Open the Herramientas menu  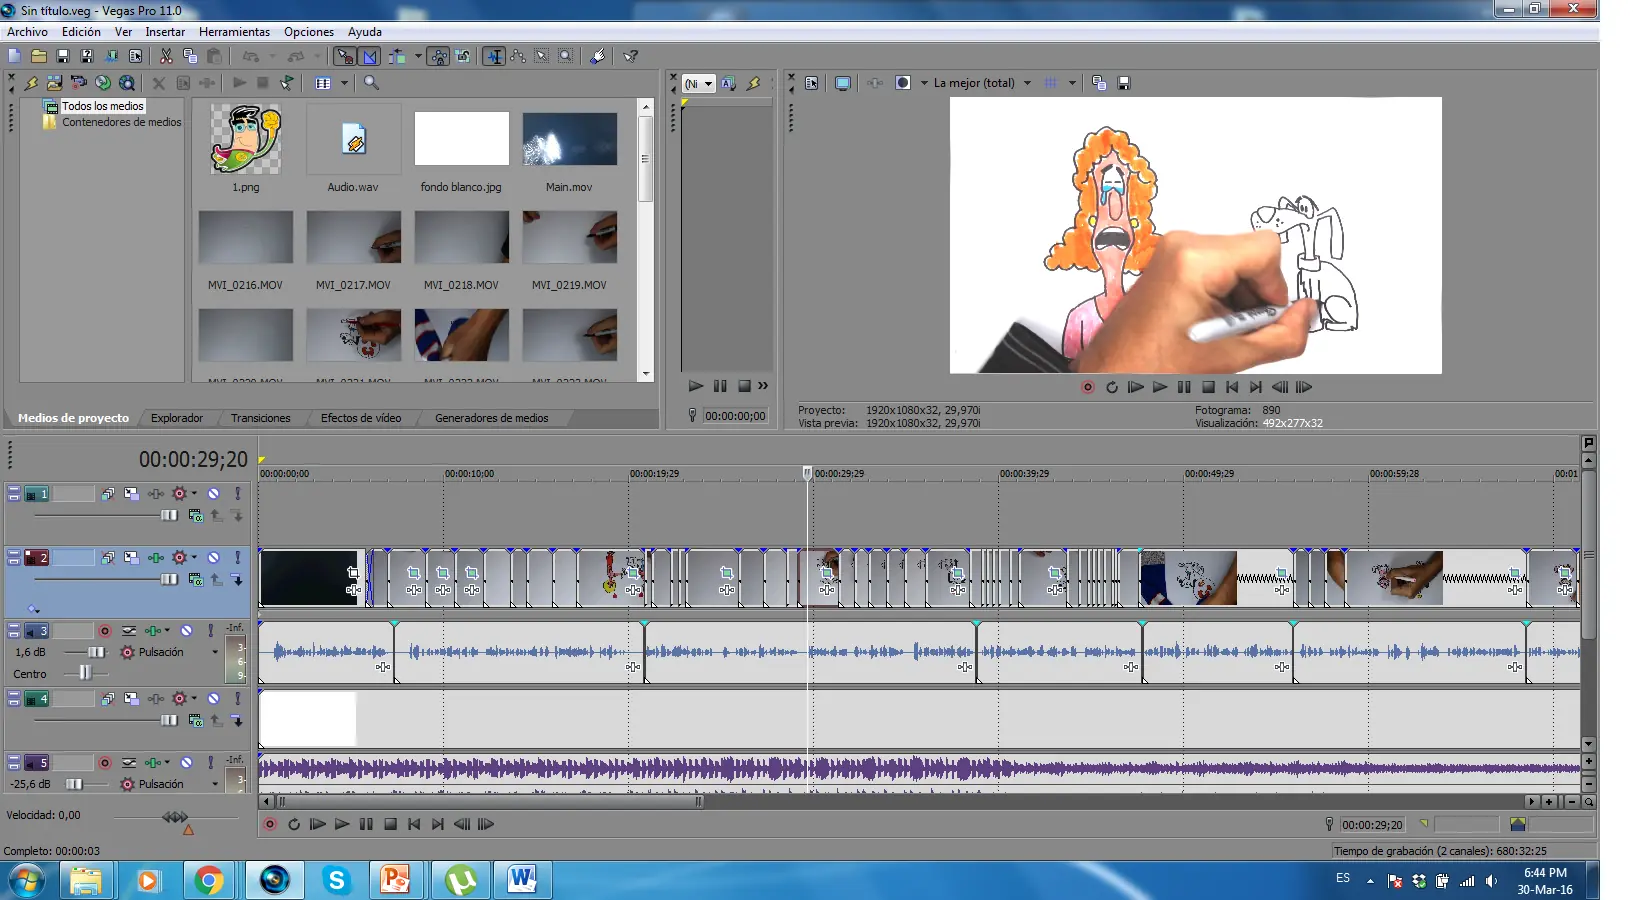click(x=234, y=32)
